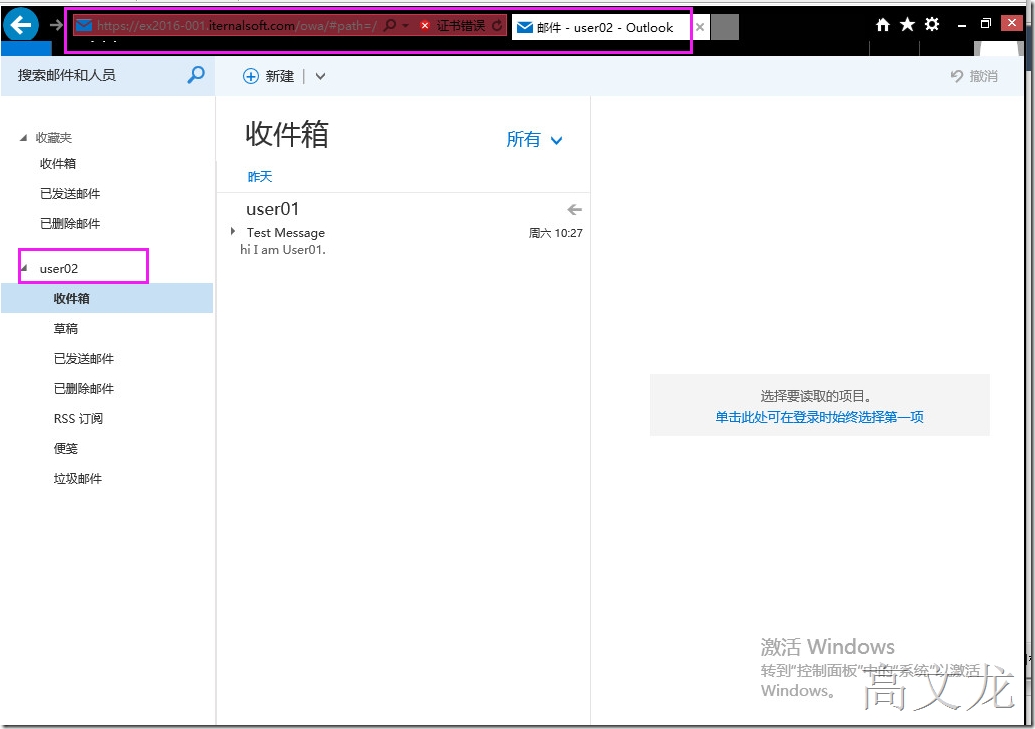
Task: Select 收件箱 under user02
Action: [x=107, y=298]
